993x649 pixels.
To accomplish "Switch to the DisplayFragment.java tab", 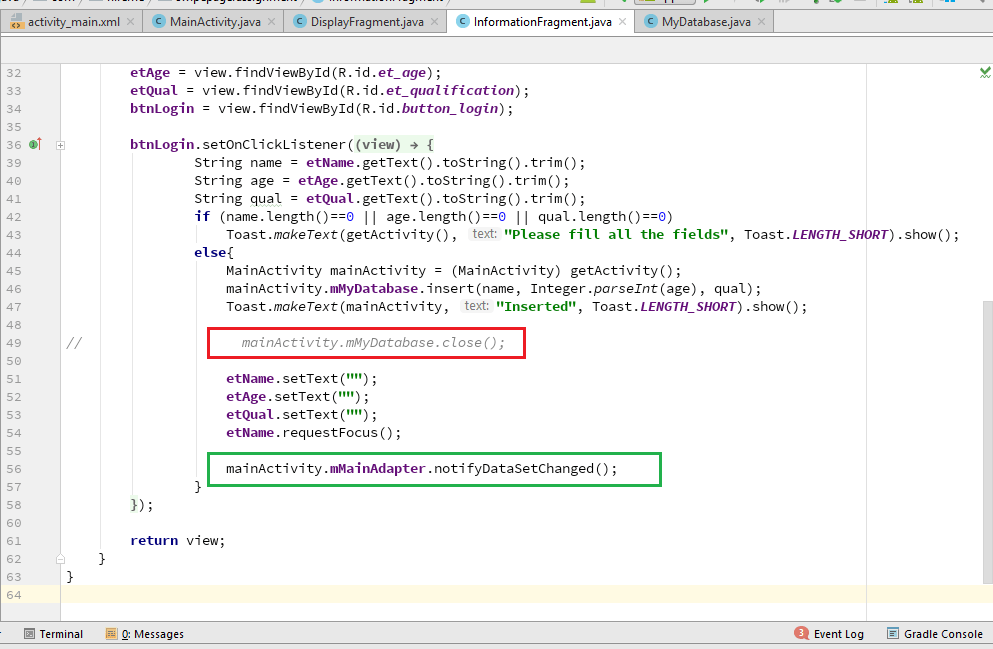I will (x=367, y=22).
